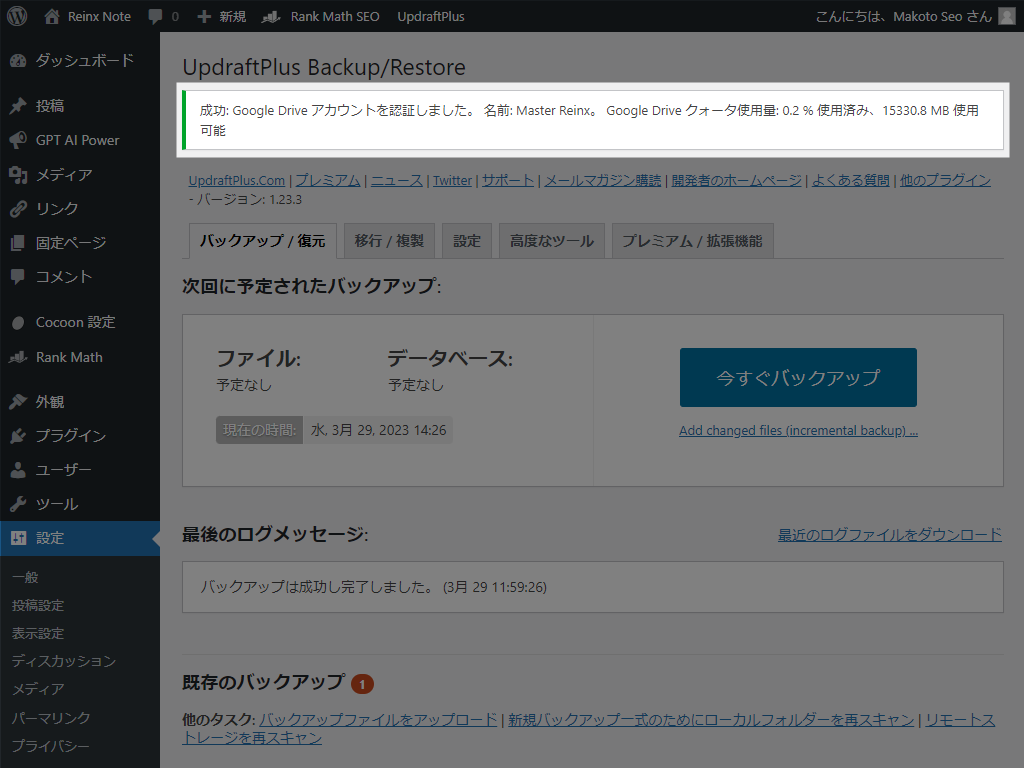This screenshot has height=768, width=1024.
Task: Switch to the 移行 / 複製 tab
Action: 389,241
